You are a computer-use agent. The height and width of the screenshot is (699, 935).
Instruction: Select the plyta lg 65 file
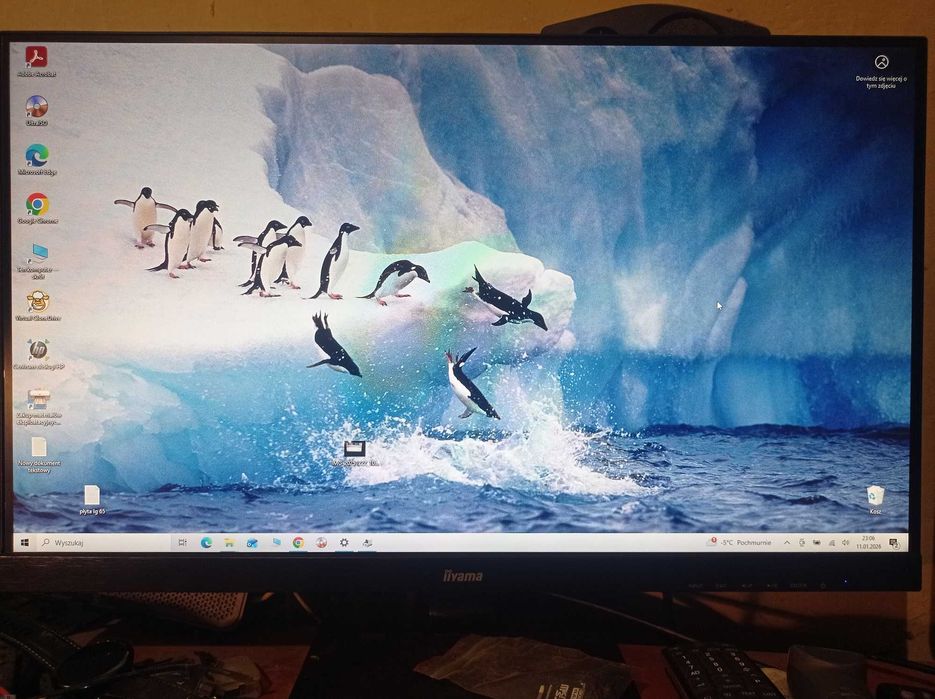[x=92, y=500]
